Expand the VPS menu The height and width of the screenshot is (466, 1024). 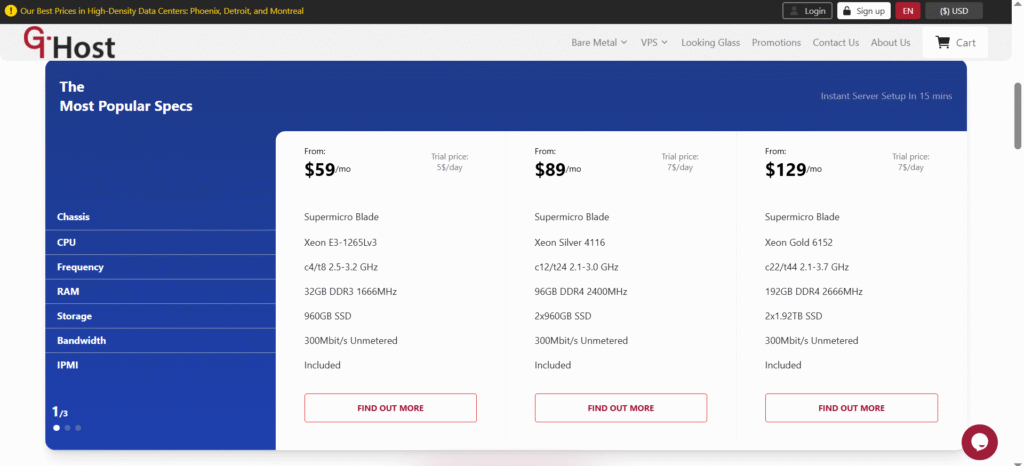point(654,42)
